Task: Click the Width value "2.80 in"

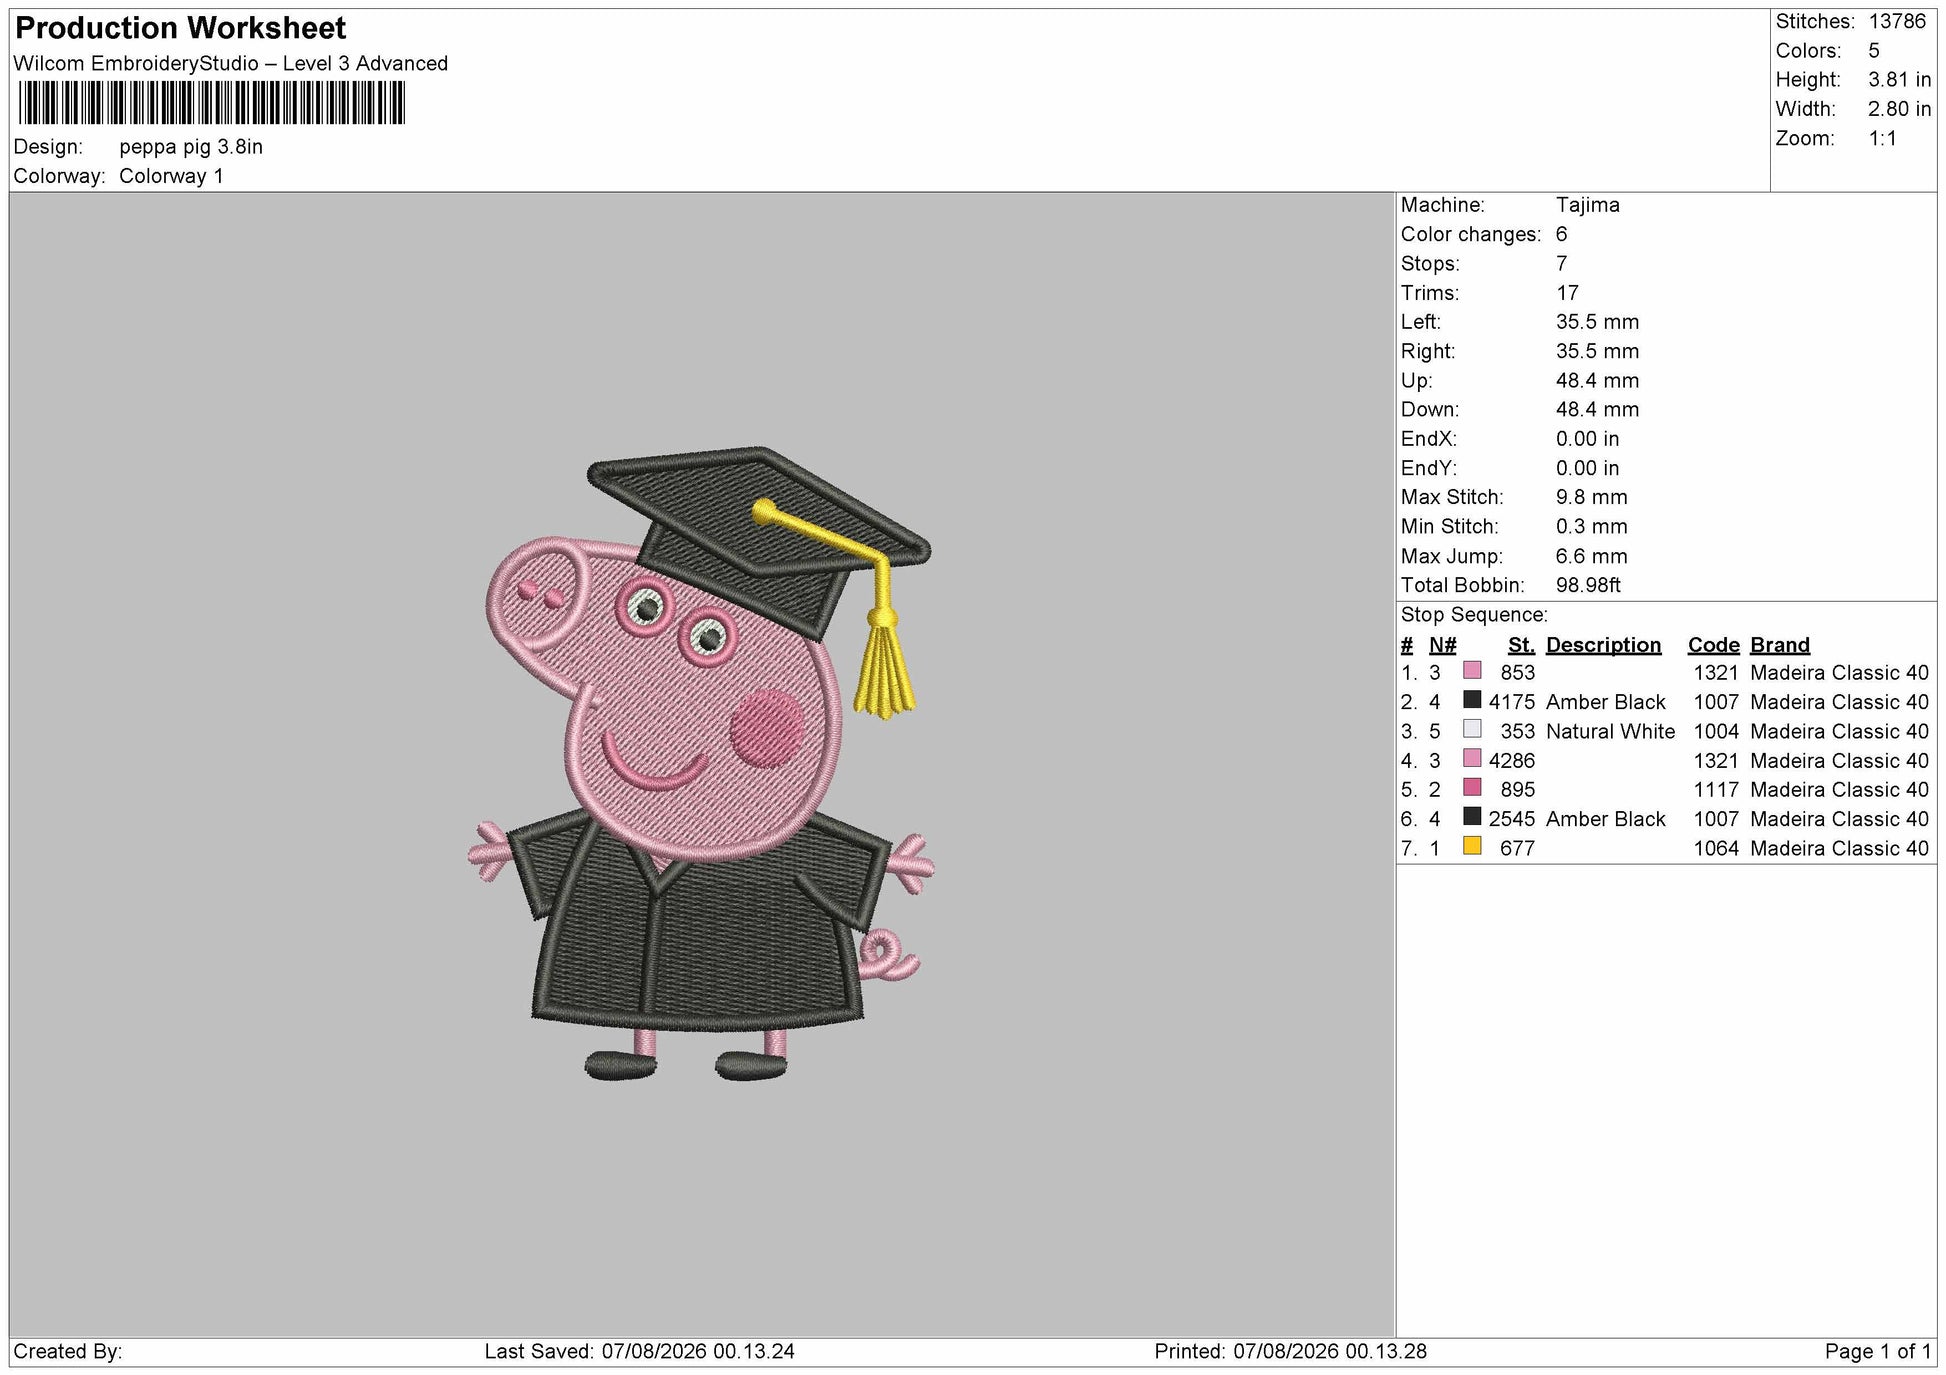Action: 1900,109
